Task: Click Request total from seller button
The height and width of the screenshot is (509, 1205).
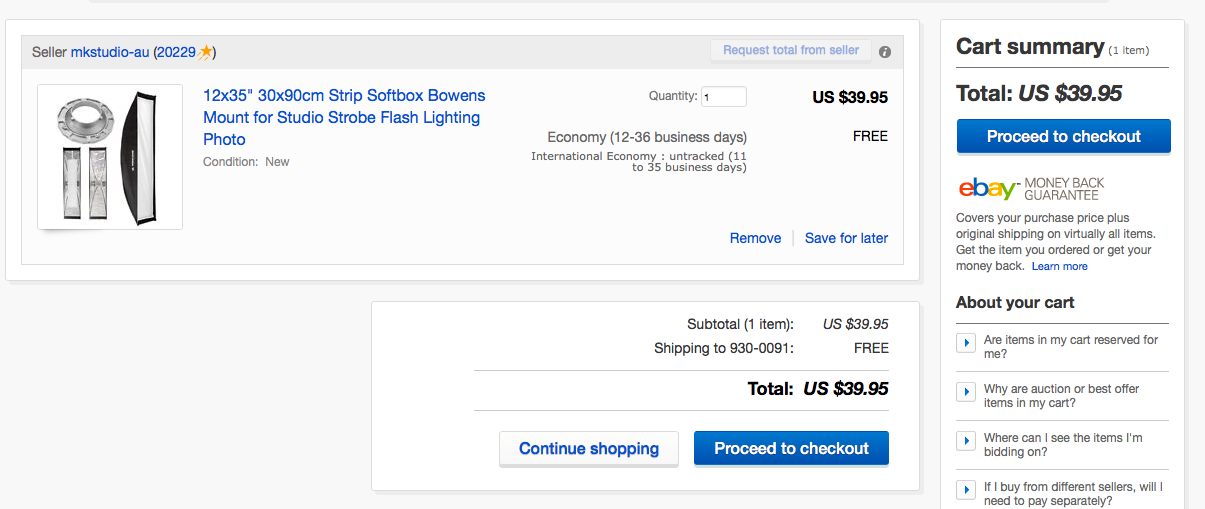Action: (x=790, y=50)
